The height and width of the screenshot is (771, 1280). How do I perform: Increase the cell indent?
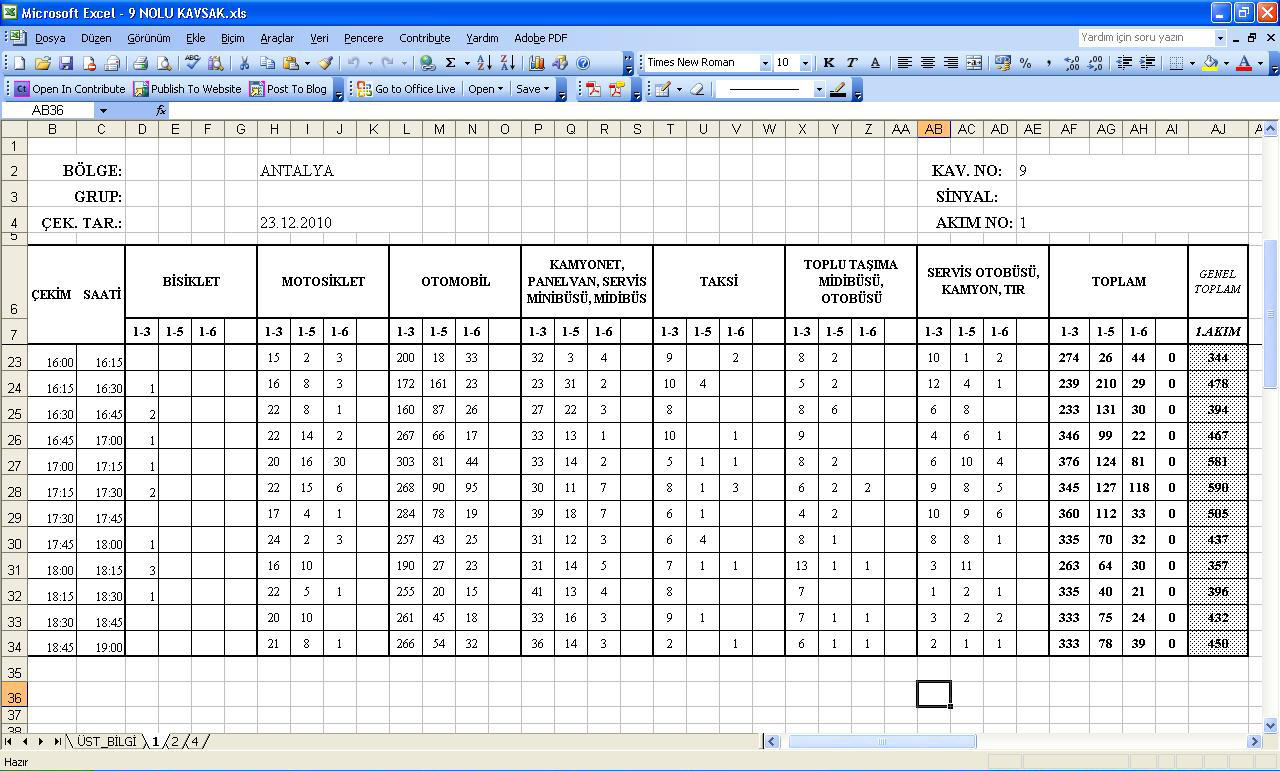(x=1147, y=63)
